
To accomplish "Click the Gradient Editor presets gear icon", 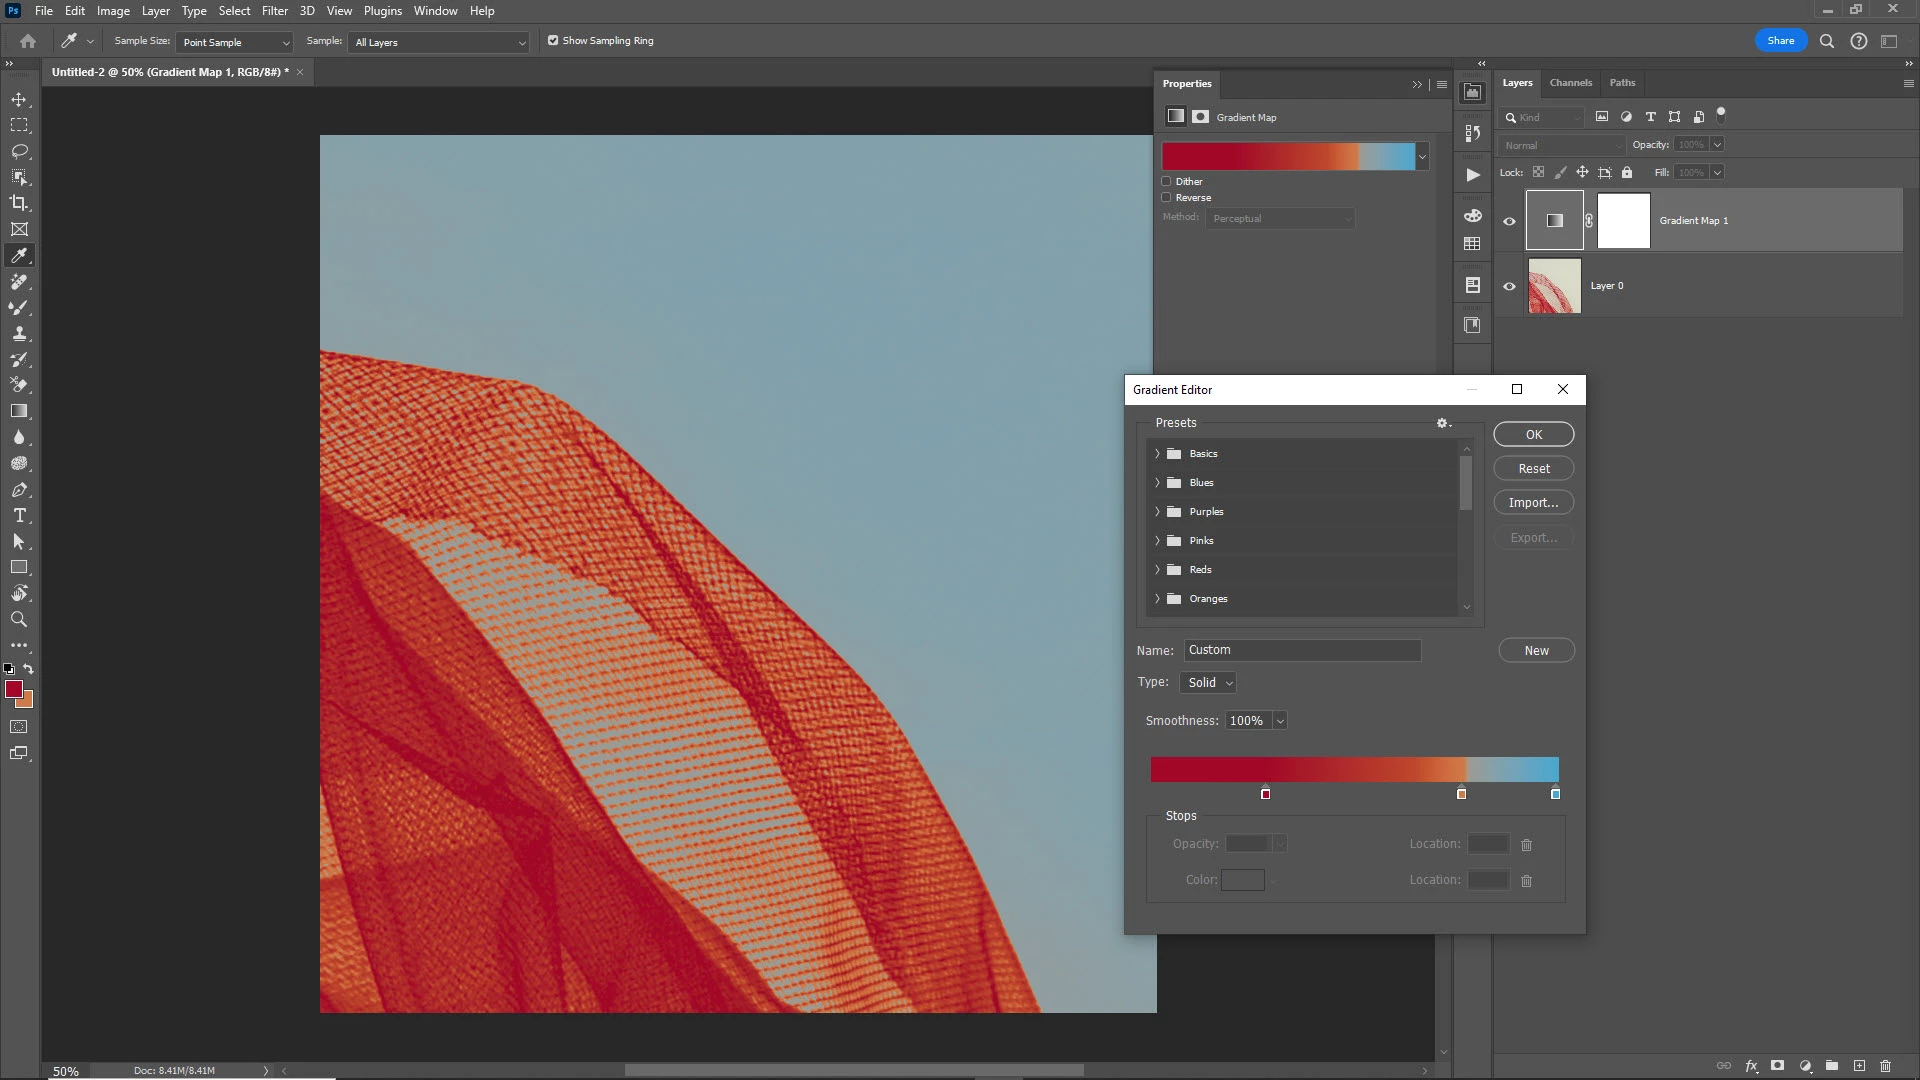I will [1442, 423].
